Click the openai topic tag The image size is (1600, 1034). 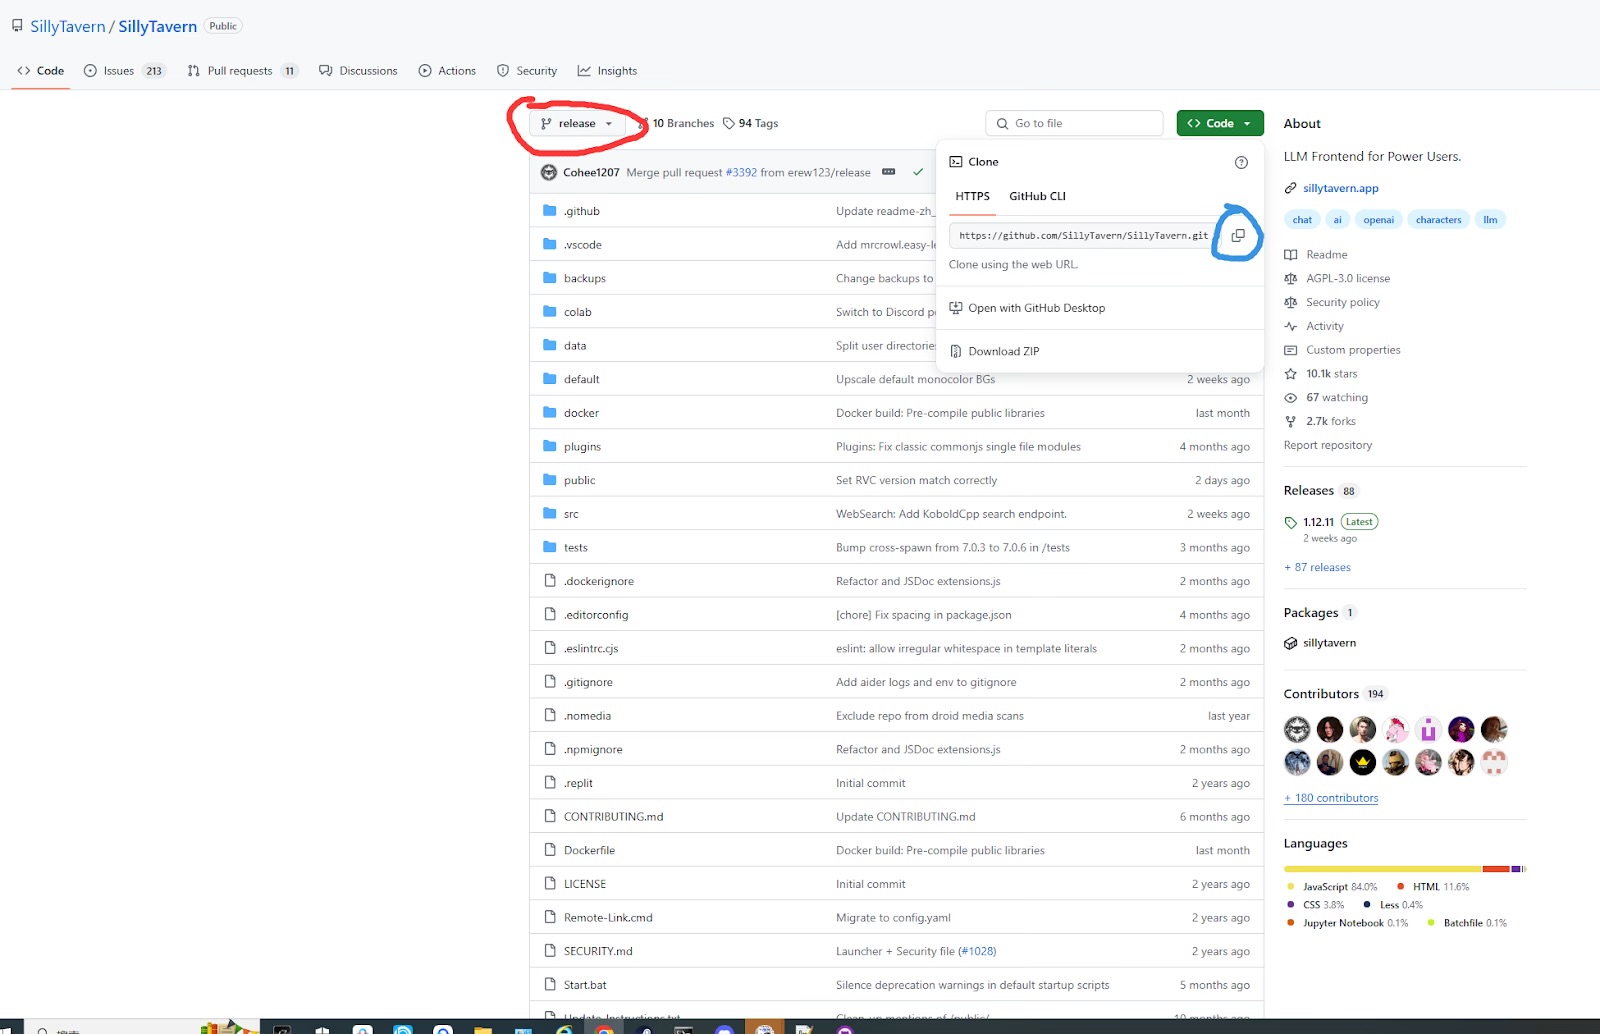click(1378, 220)
